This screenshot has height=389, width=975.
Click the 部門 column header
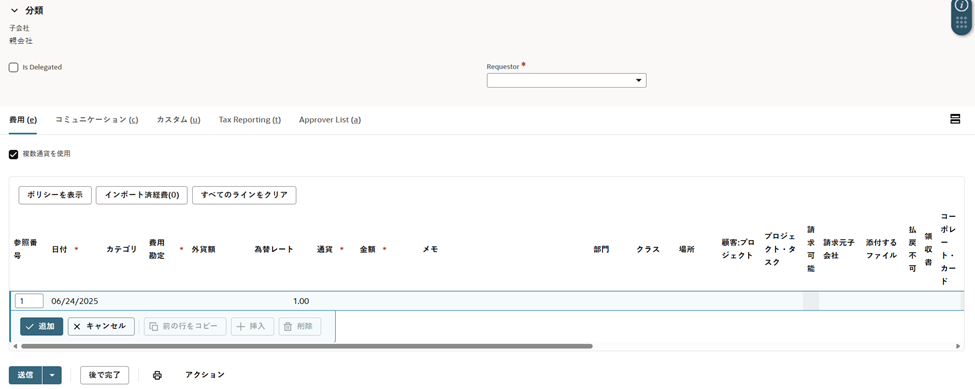click(601, 249)
